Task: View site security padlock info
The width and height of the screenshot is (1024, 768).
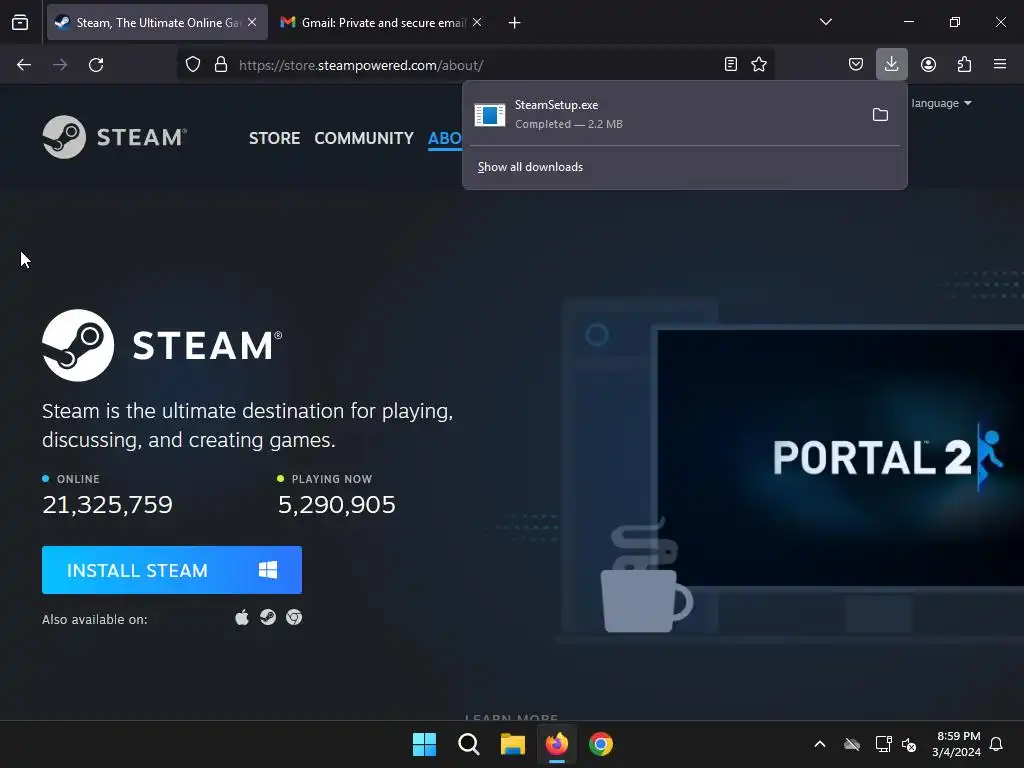Action: click(x=221, y=65)
